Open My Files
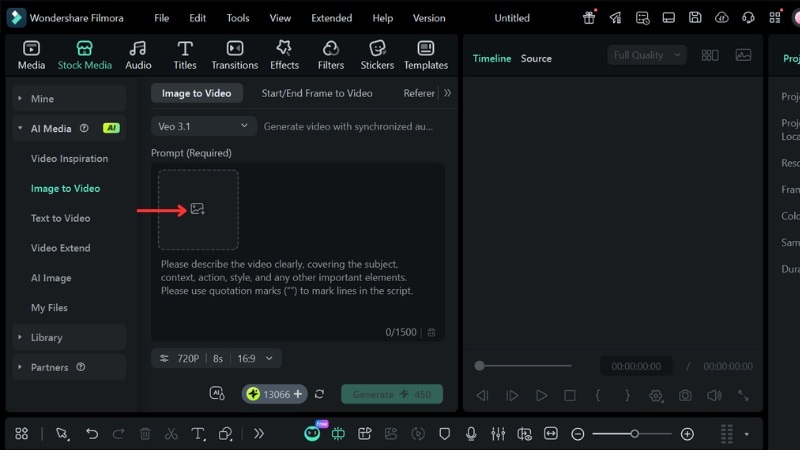Viewport: 800px width, 450px height. 49,308
